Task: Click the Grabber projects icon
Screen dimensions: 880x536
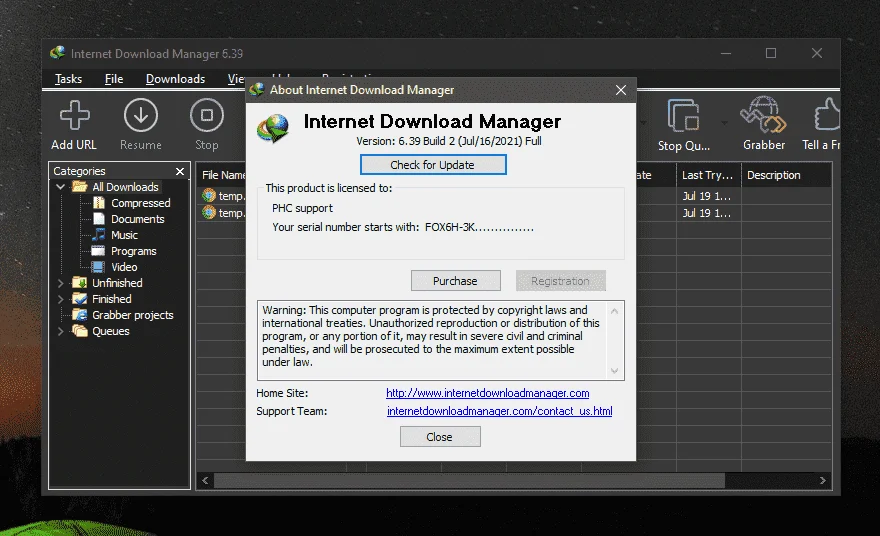Action: click(x=80, y=315)
